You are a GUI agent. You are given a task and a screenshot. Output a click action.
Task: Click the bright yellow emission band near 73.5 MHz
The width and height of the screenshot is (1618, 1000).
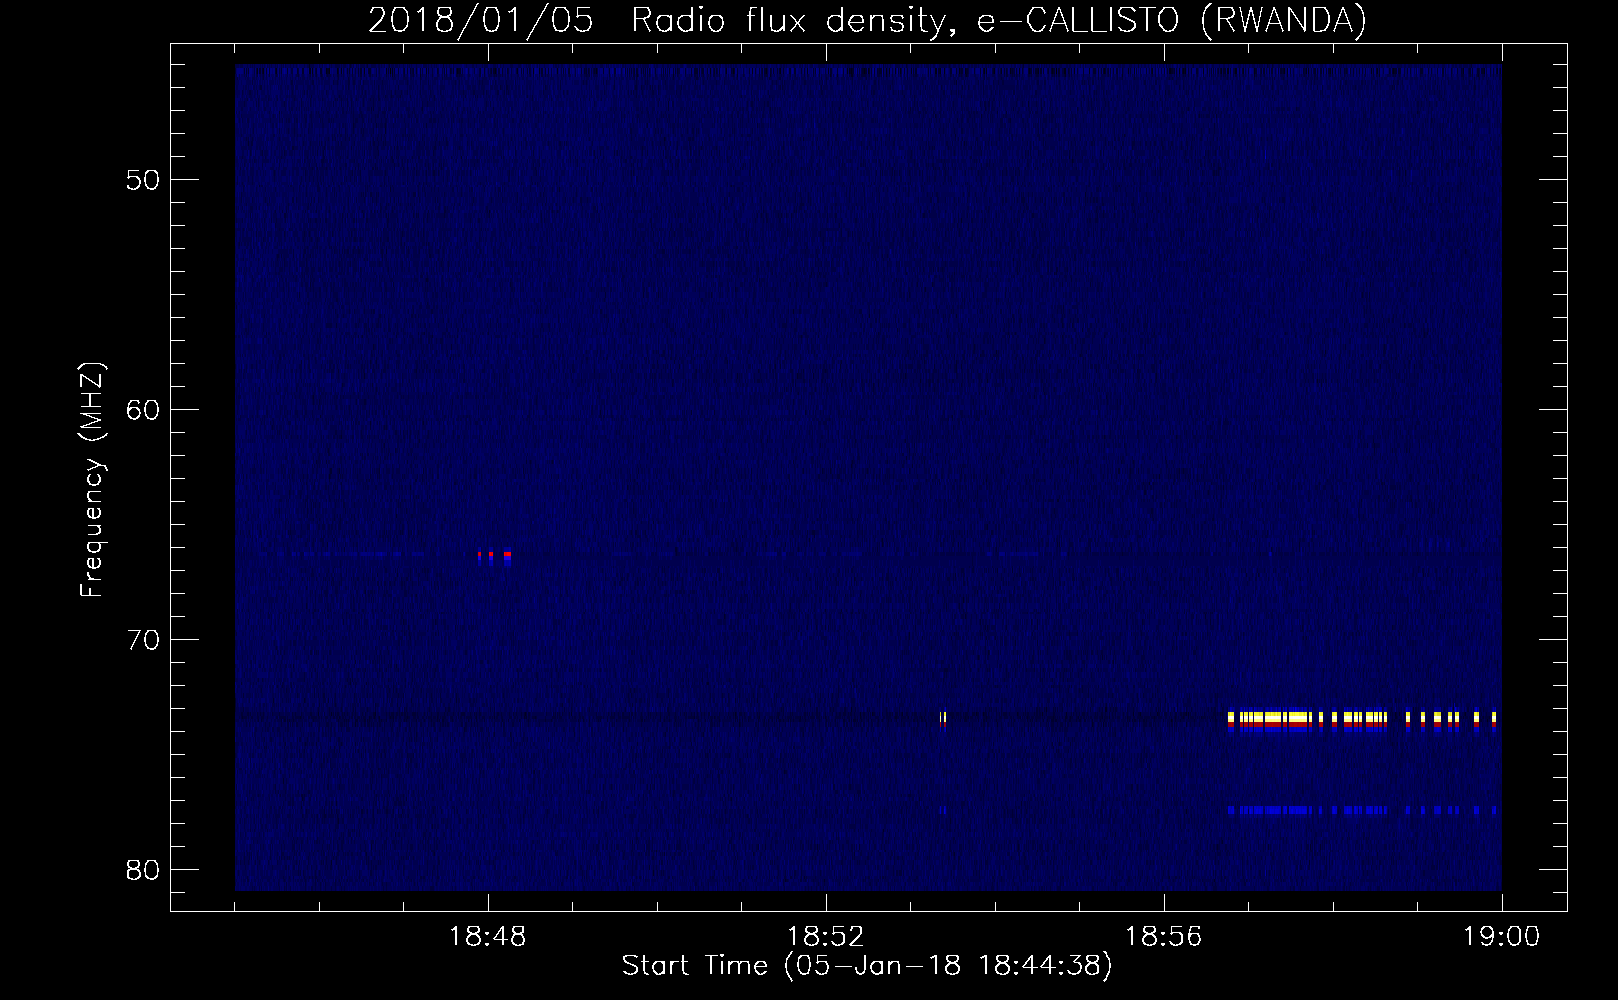[x=1362, y=719]
